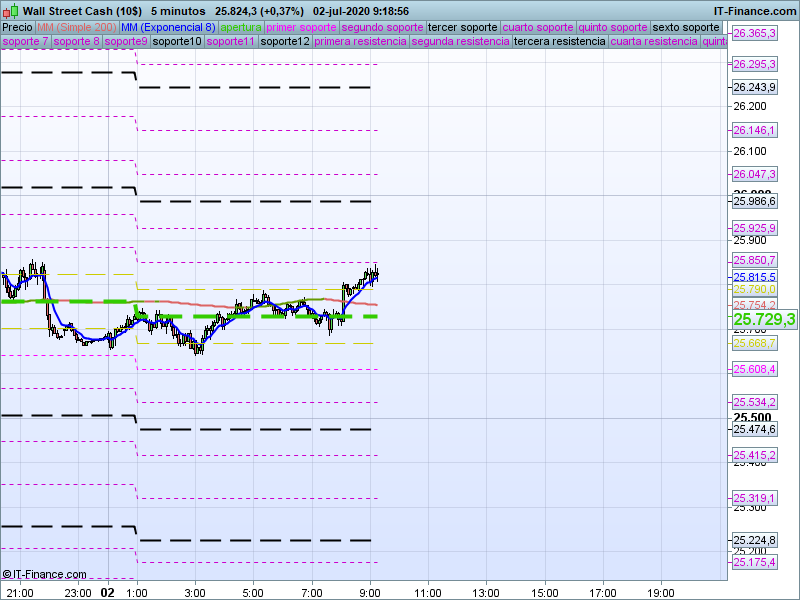Click the green 25.729,3 current price tag
The width and height of the screenshot is (800, 600).
point(764,319)
